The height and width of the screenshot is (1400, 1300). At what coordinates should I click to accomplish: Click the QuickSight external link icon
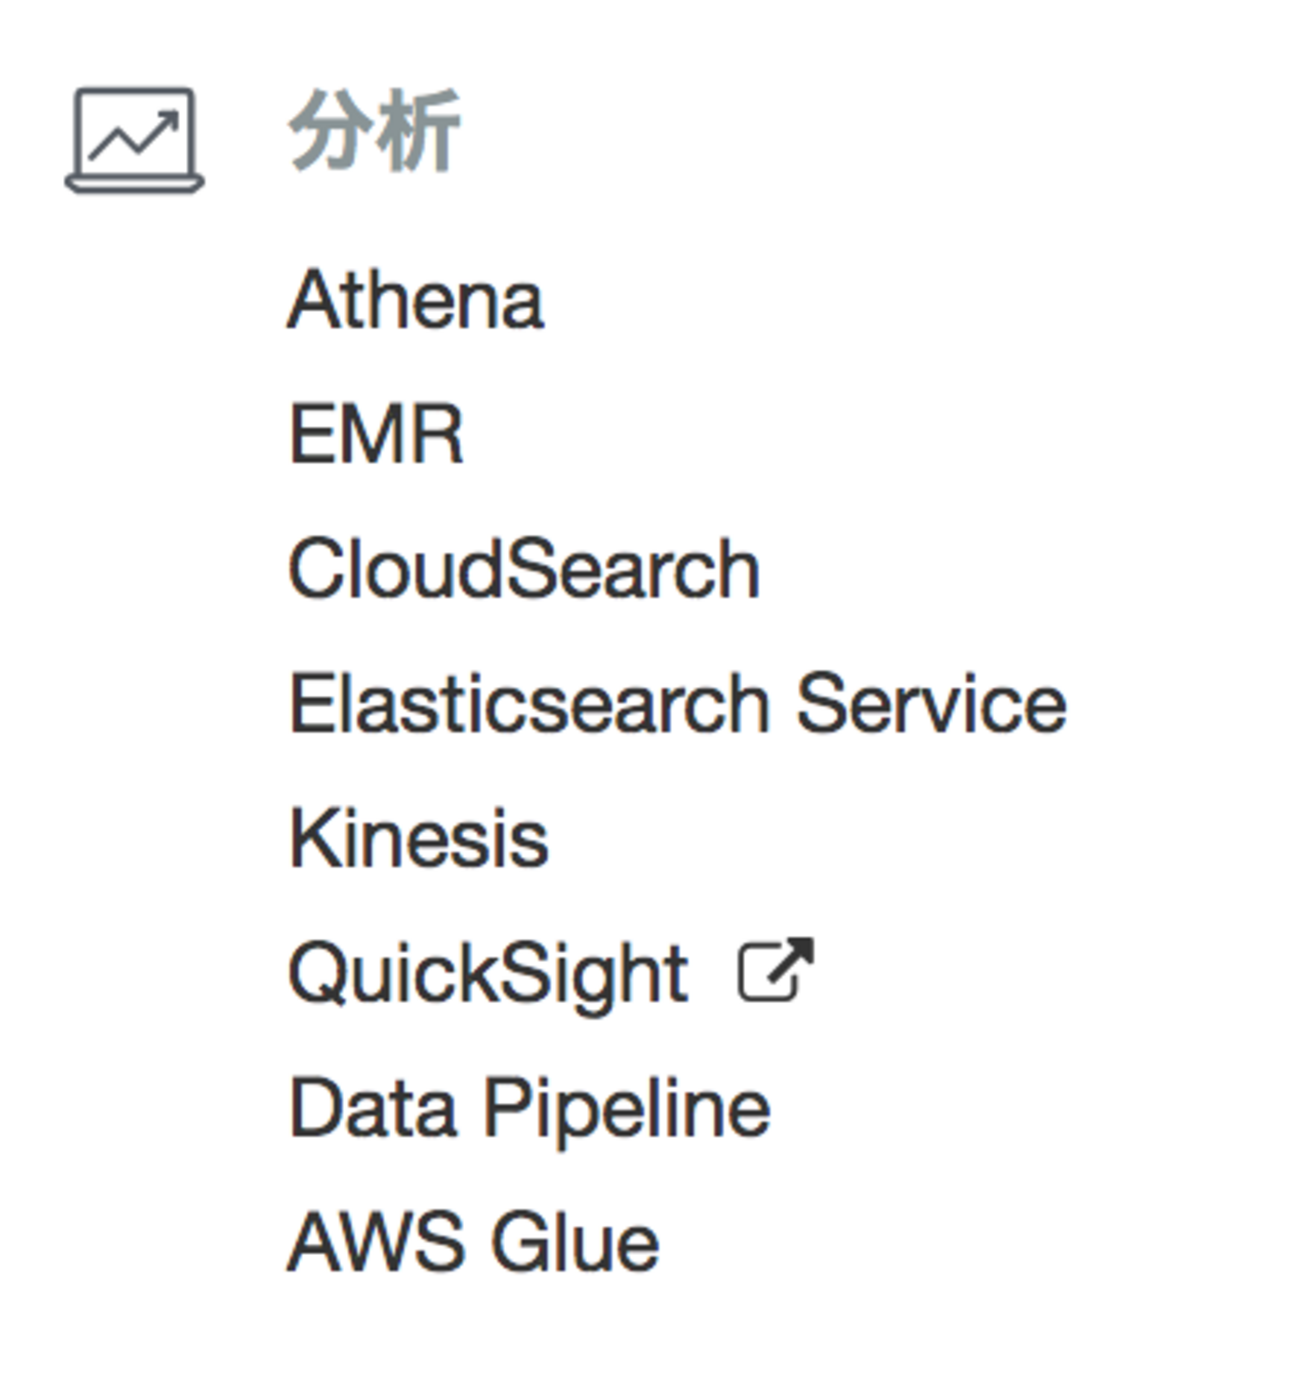pos(775,970)
